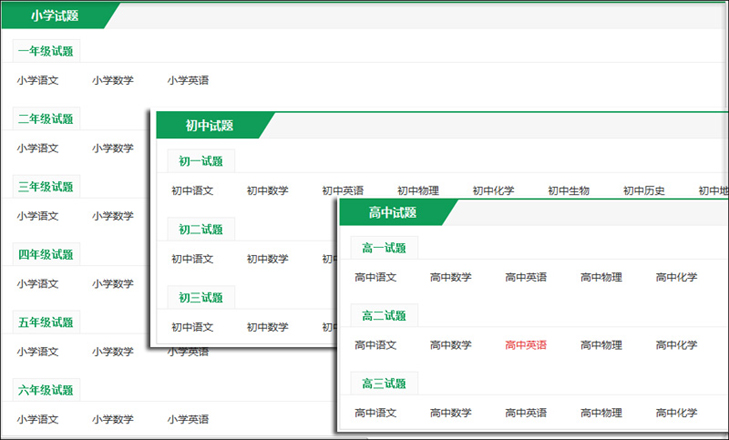Viewport: 729px width, 440px height.
Task: Open 初中历史 in the 初一试题 row
Action: click(644, 191)
